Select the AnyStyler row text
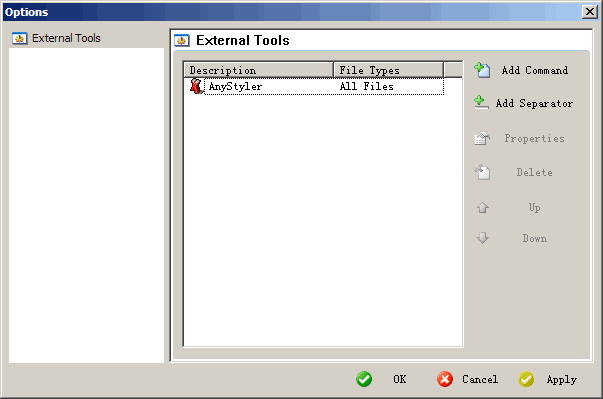The height and width of the screenshot is (399, 603). pyautogui.click(x=235, y=86)
